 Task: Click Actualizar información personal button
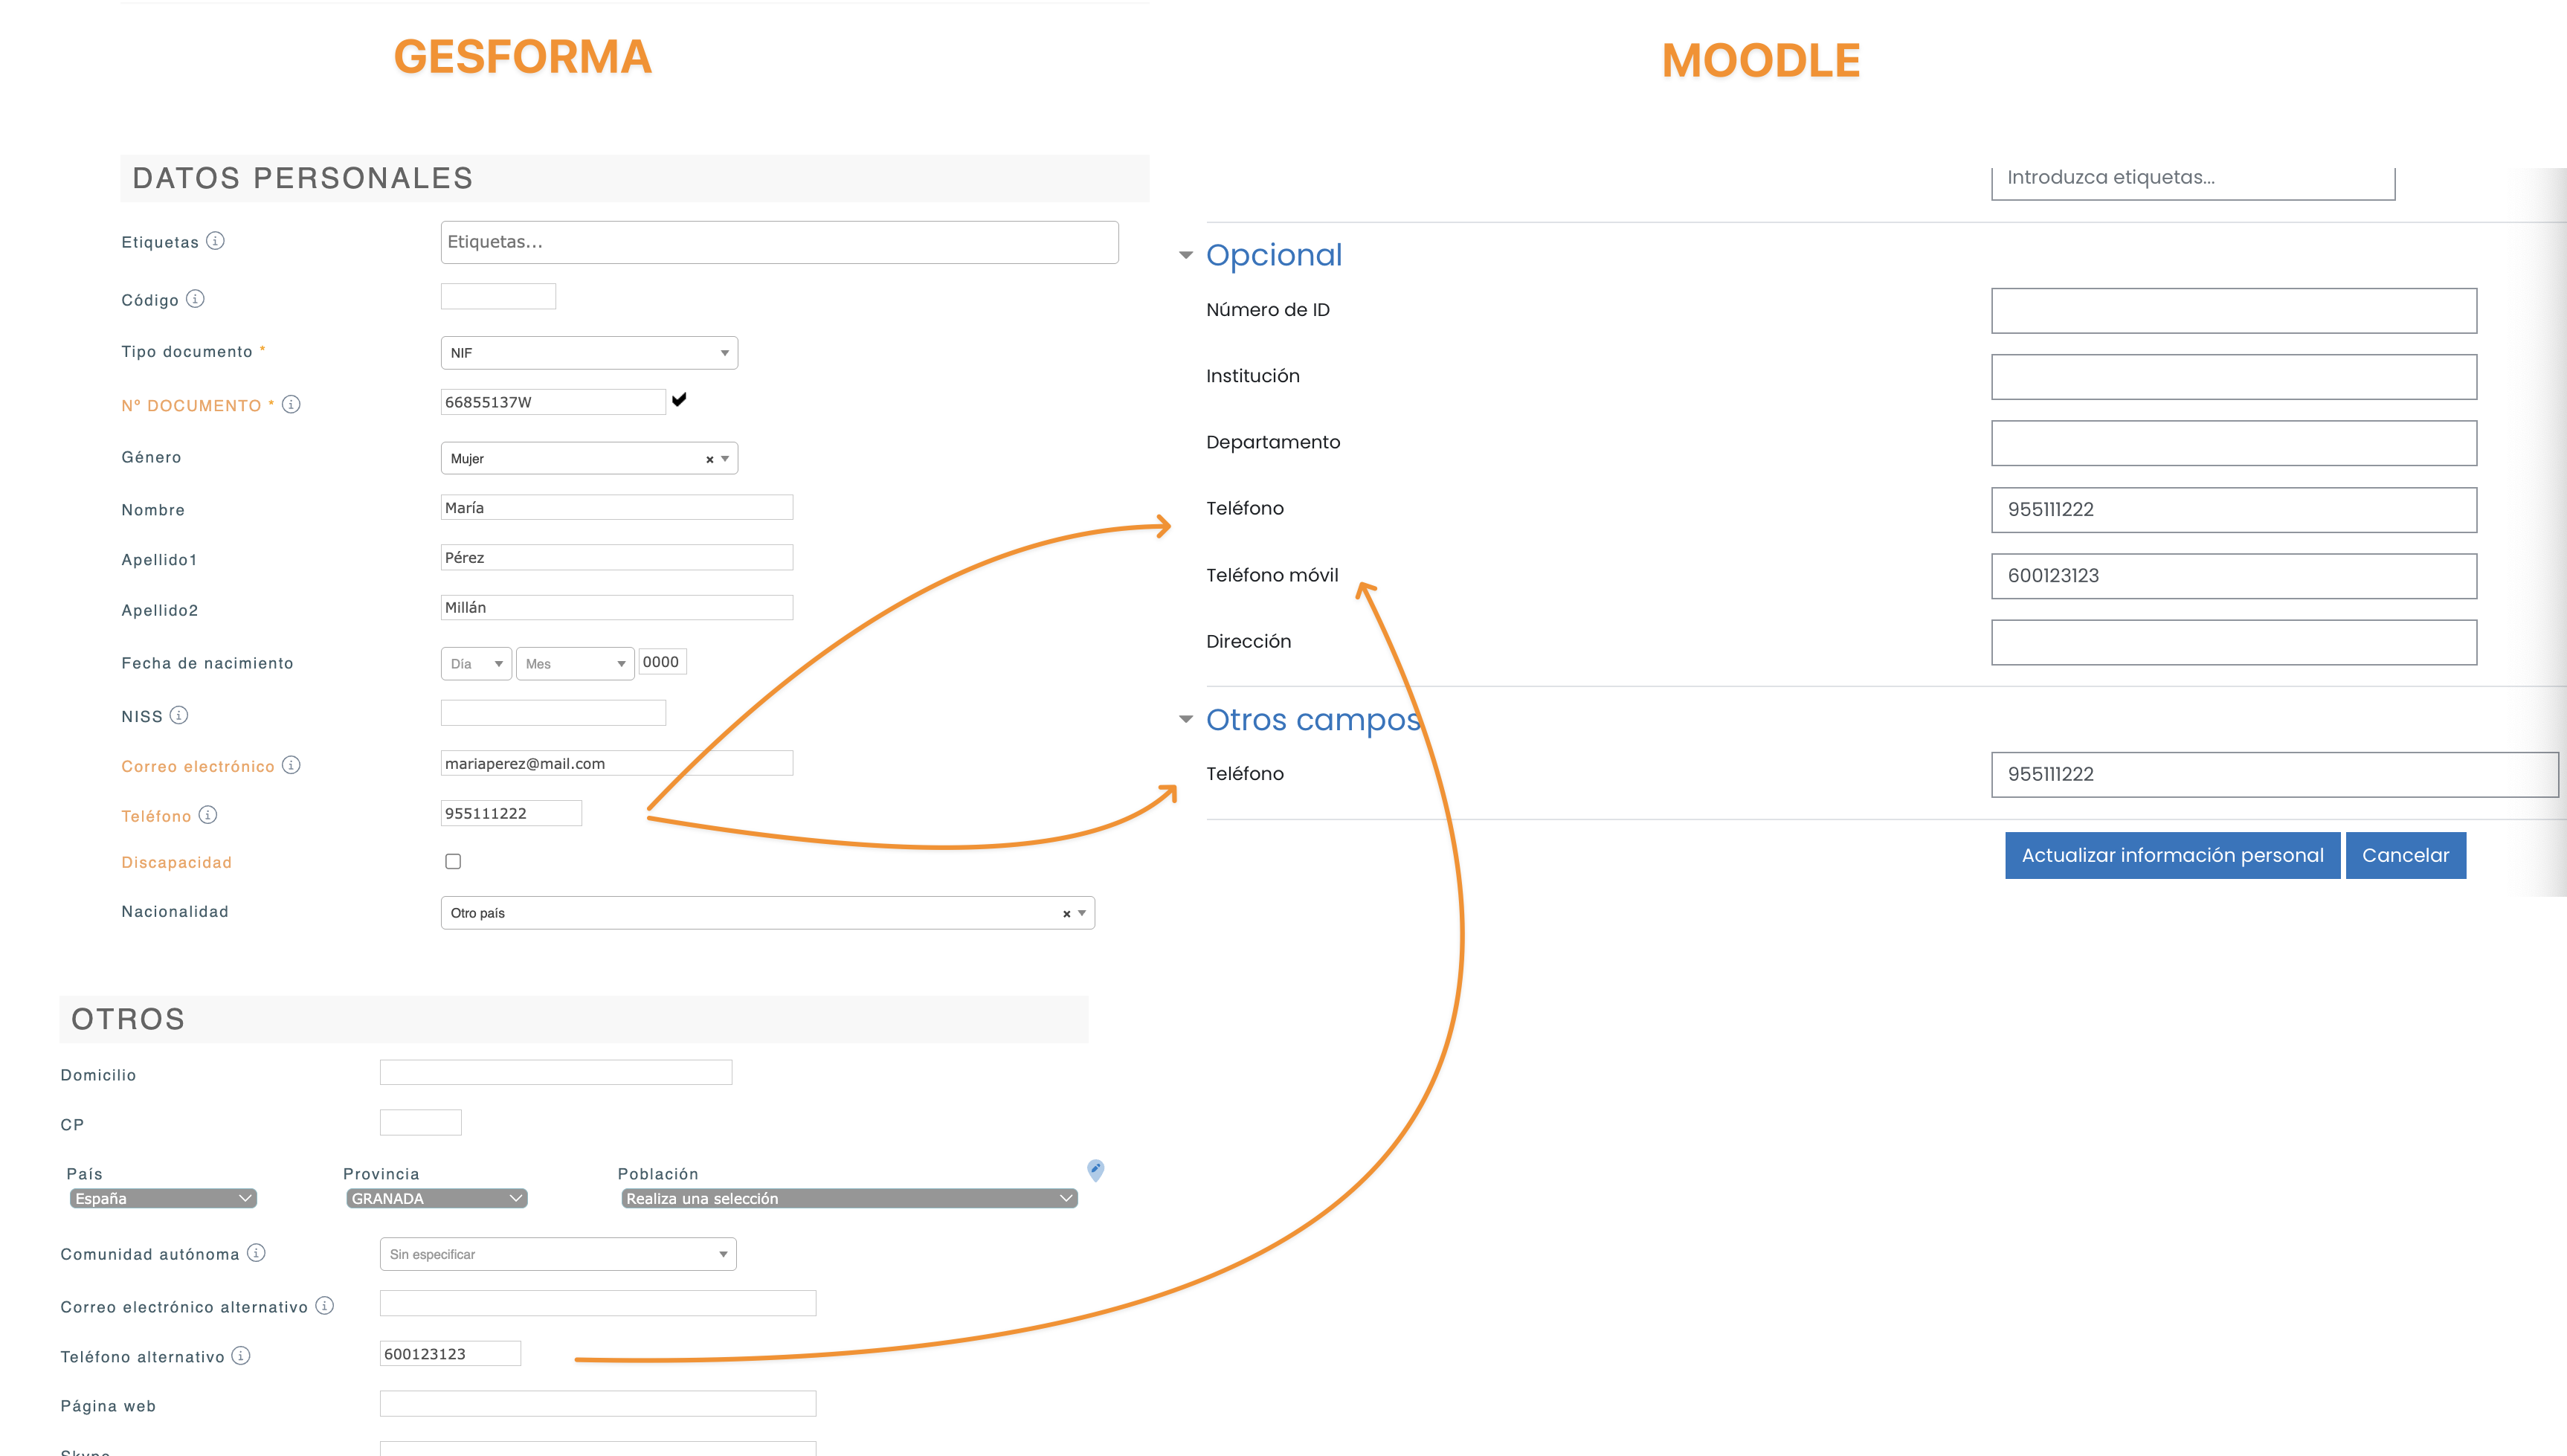(x=2171, y=855)
